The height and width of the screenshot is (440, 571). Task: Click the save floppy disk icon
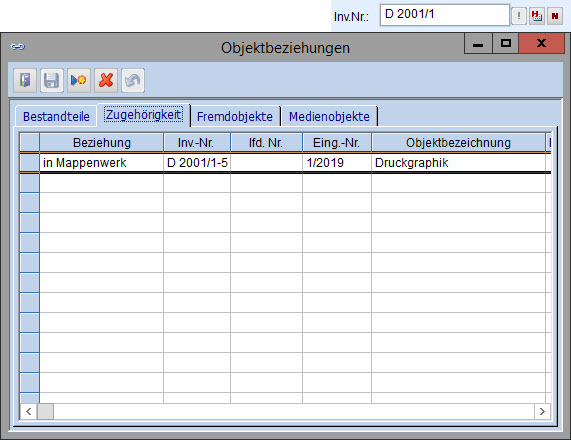[x=51, y=80]
